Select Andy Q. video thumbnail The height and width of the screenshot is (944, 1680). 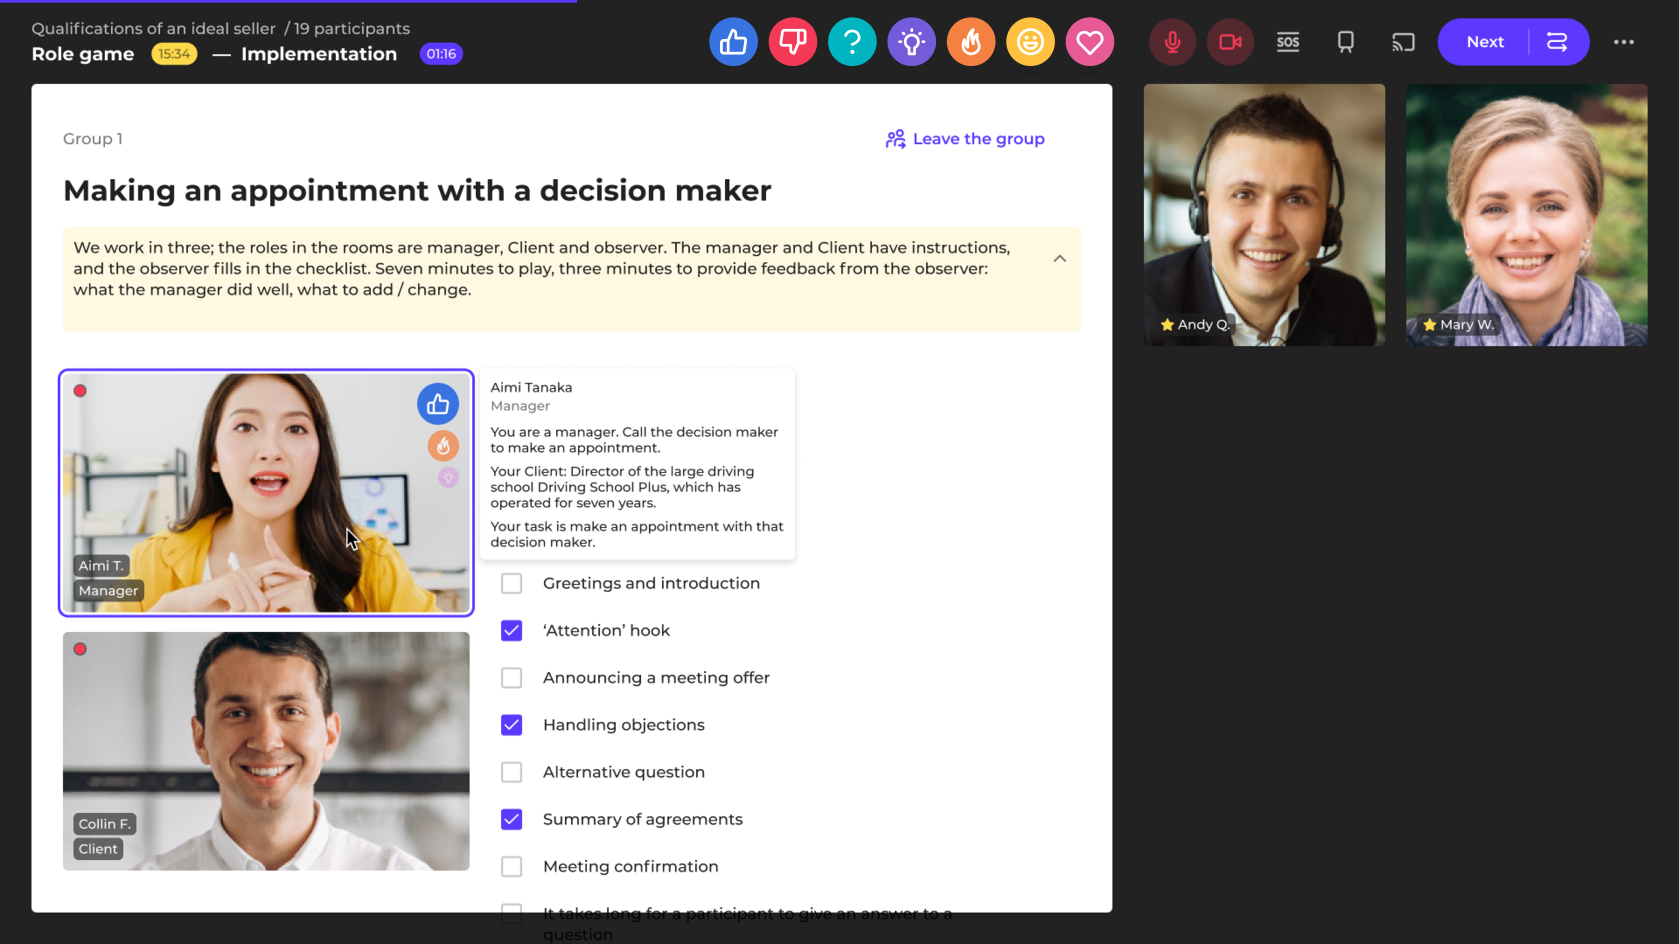pyautogui.click(x=1264, y=215)
